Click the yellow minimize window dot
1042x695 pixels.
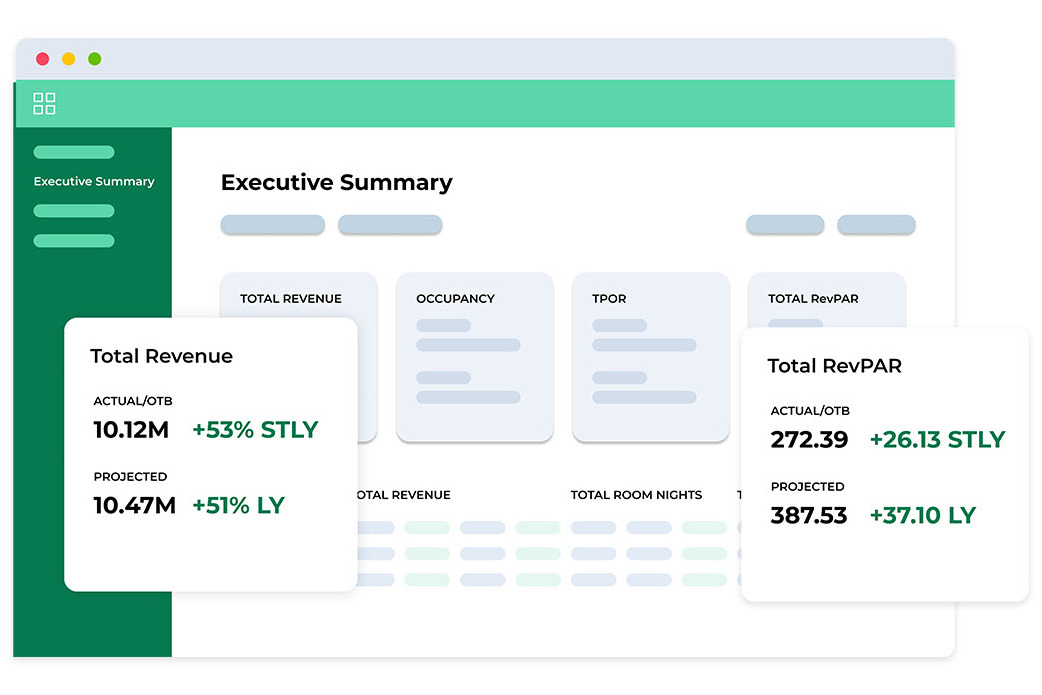(x=69, y=59)
